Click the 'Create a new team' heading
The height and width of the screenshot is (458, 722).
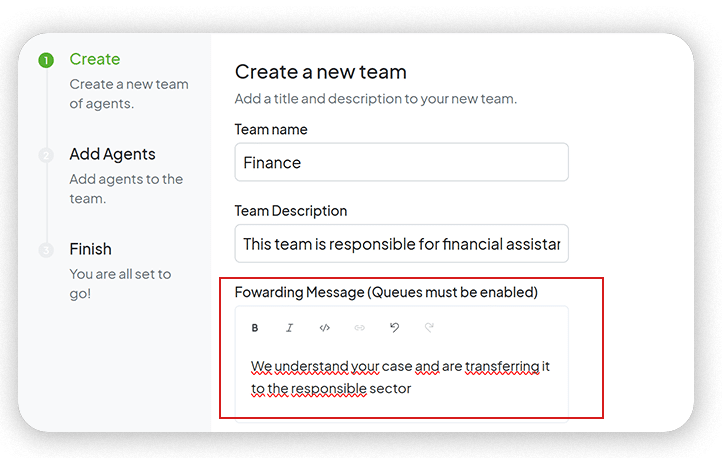pos(320,72)
